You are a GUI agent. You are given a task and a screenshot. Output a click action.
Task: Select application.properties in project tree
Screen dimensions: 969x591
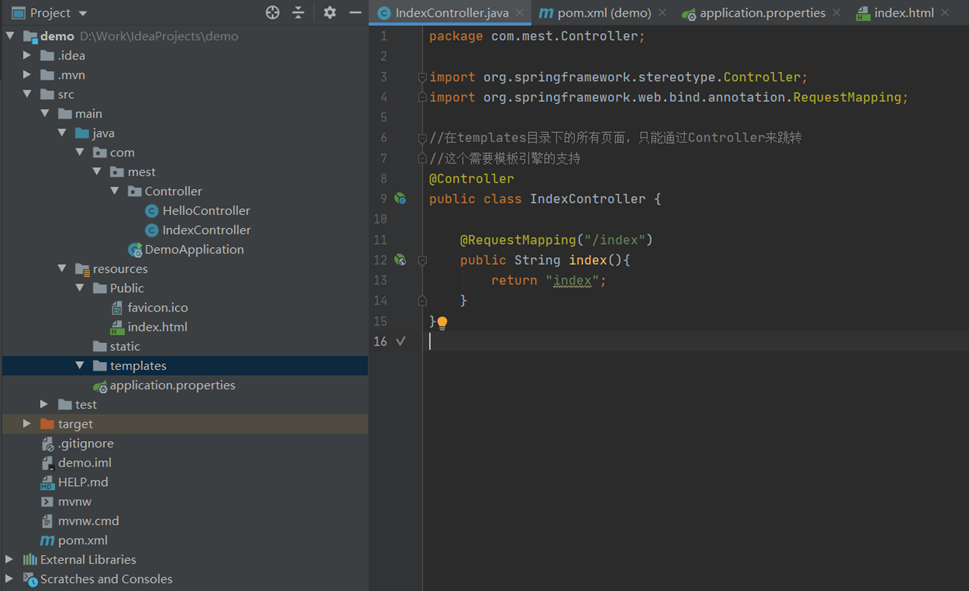[172, 385]
